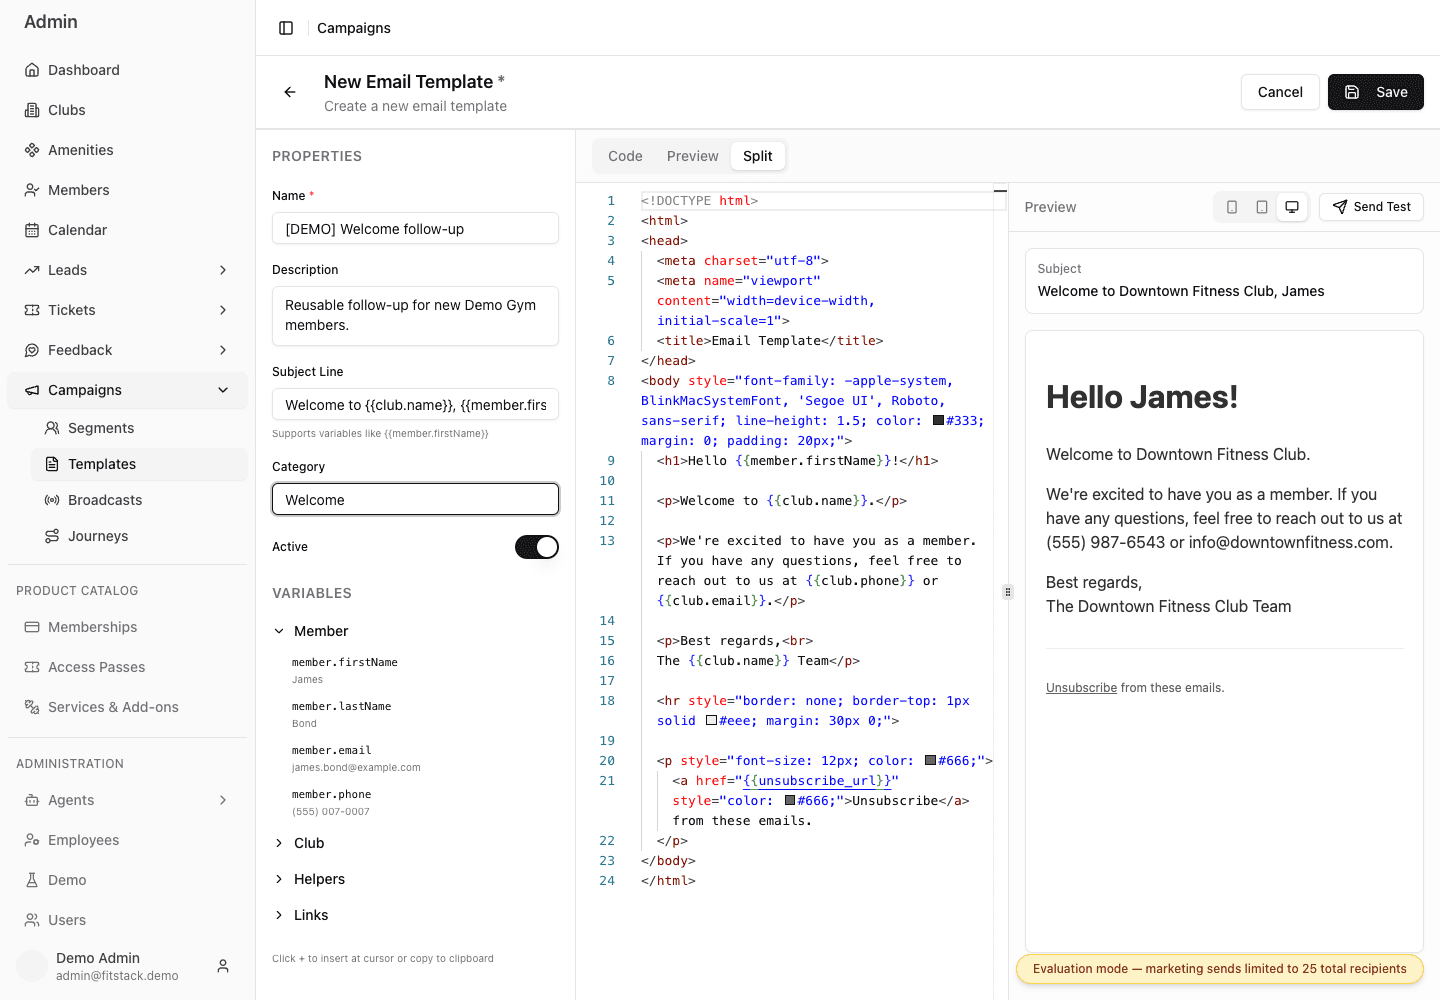Collapse the Campaigns submenu chevron
This screenshot has width=1440, height=1000.
point(223,390)
